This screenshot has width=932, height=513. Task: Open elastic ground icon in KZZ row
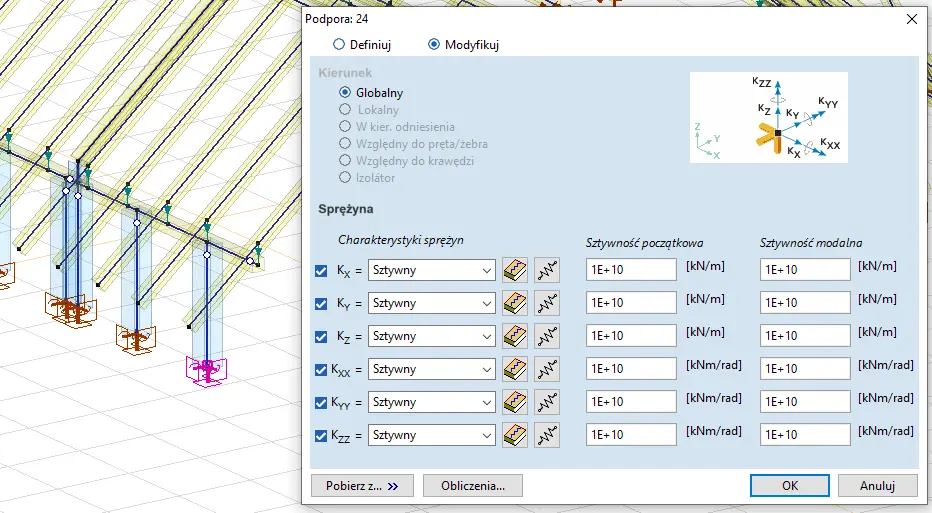[x=514, y=435]
